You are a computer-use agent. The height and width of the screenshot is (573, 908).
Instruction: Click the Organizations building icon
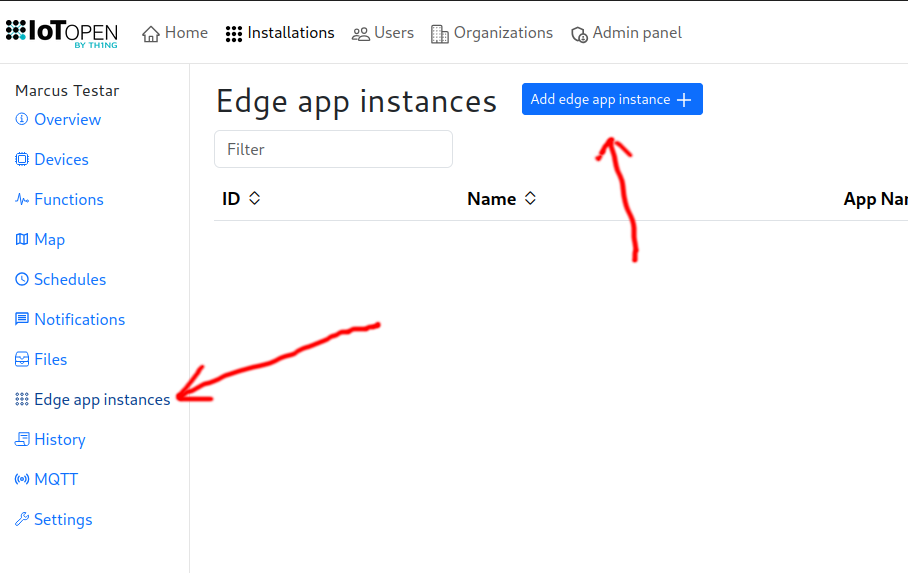pos(440,34)
